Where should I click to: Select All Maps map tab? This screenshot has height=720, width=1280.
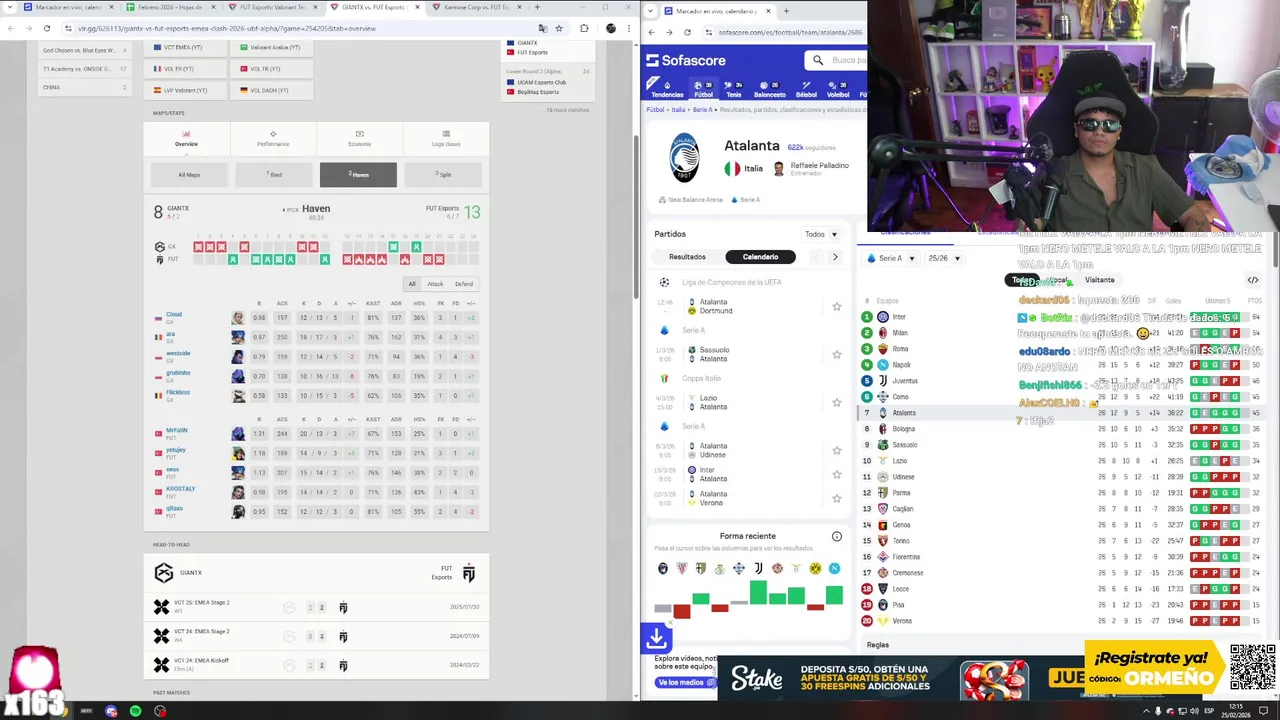click(189, 175)
